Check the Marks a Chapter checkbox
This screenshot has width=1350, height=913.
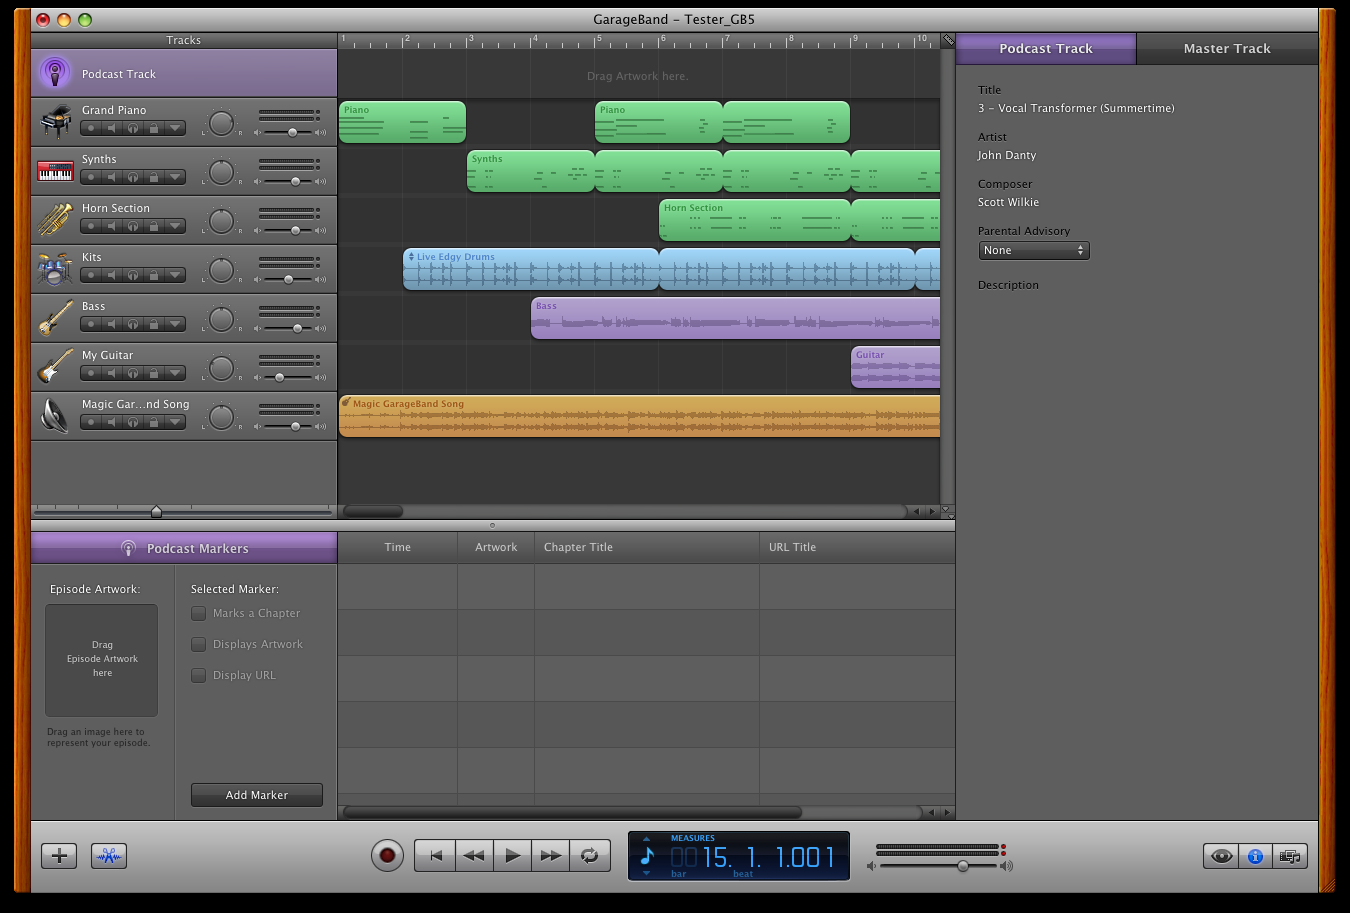198,613
